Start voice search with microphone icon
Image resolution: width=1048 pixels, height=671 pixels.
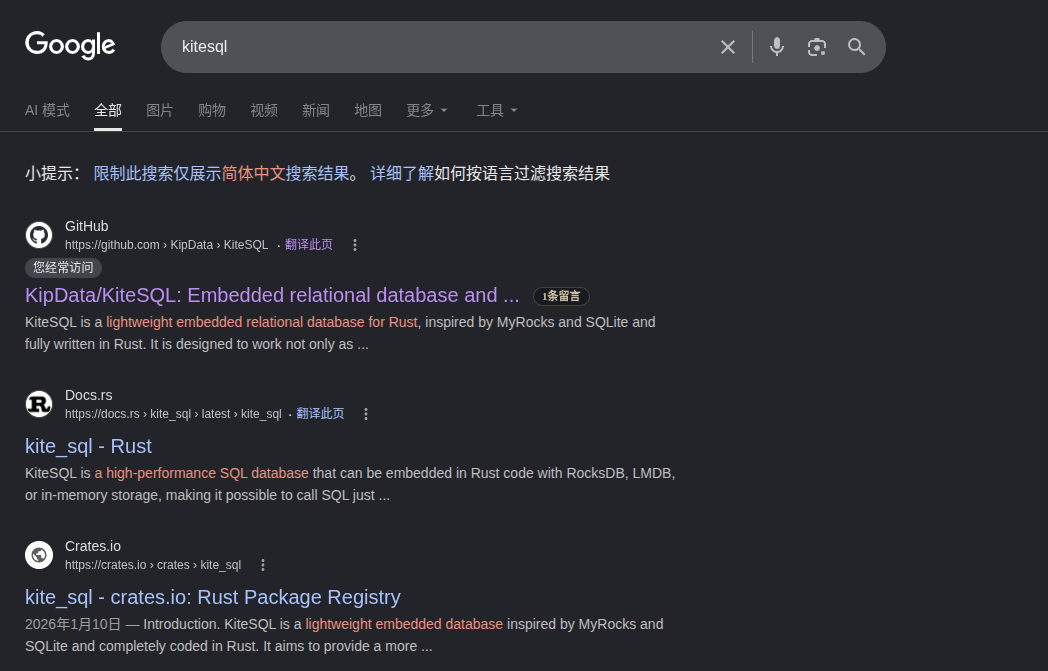[x=777, y=47]
